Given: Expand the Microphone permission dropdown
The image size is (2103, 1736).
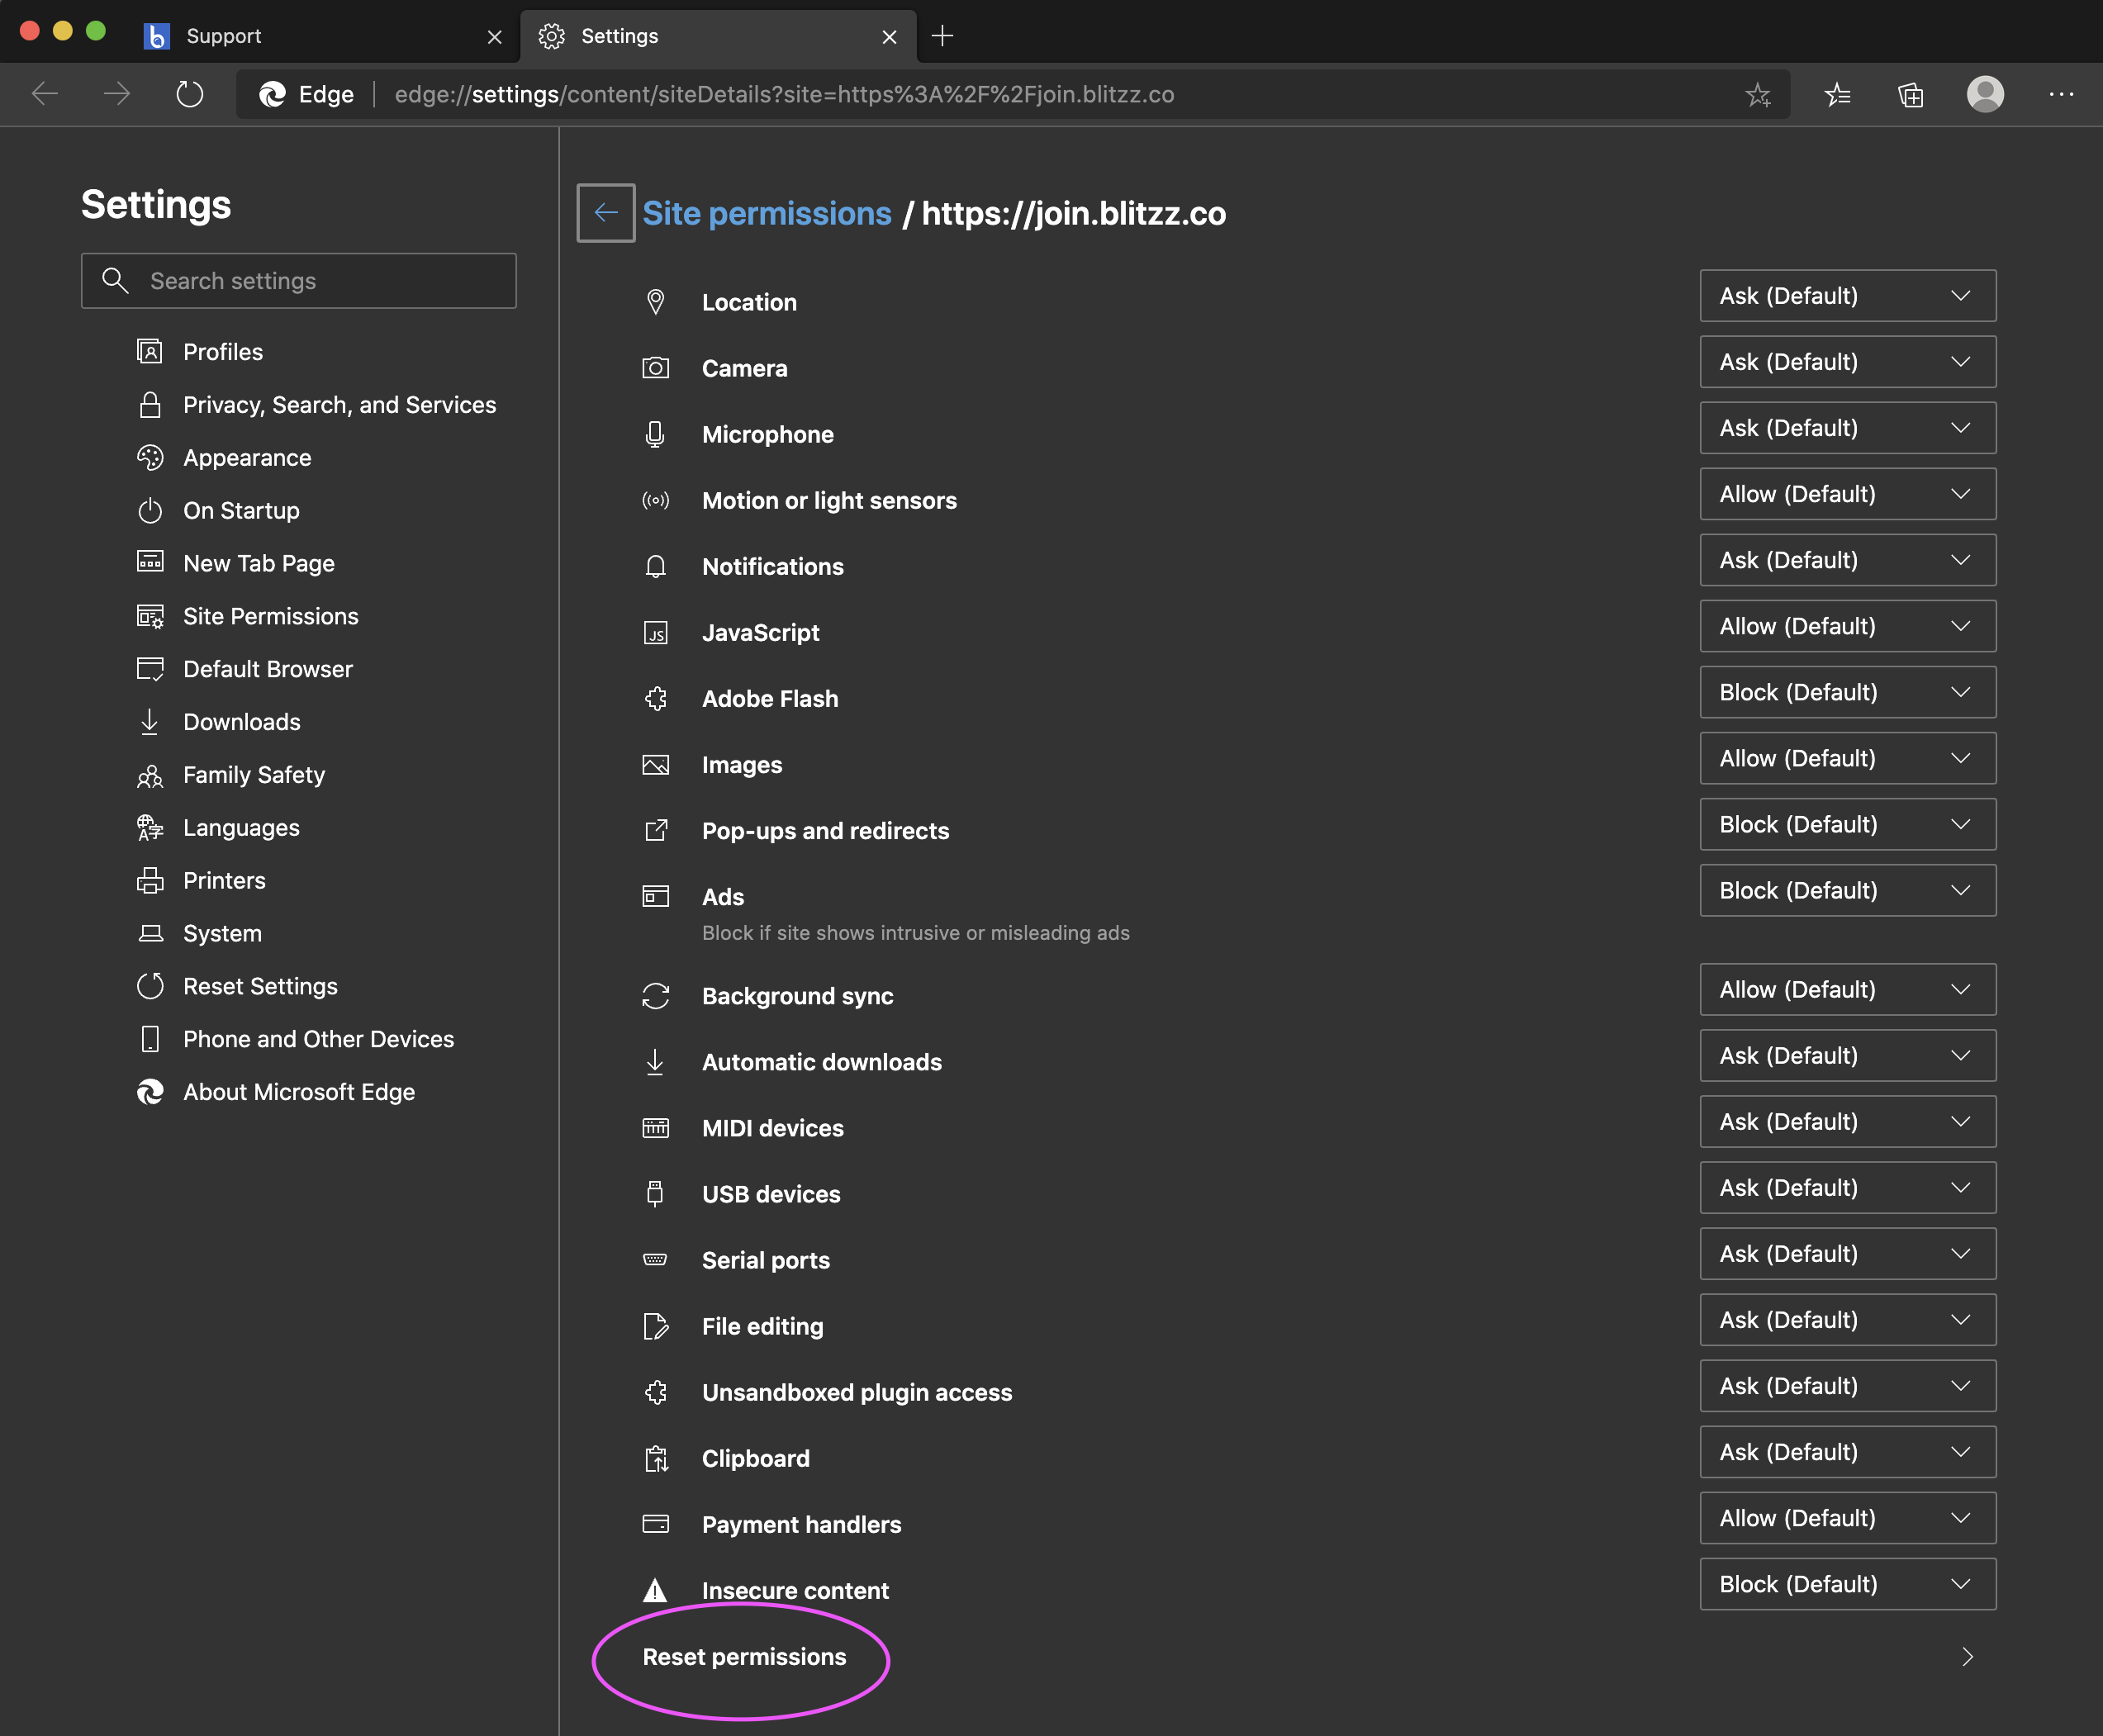Looking at the screenshot, I should (x=1846, y=428).
